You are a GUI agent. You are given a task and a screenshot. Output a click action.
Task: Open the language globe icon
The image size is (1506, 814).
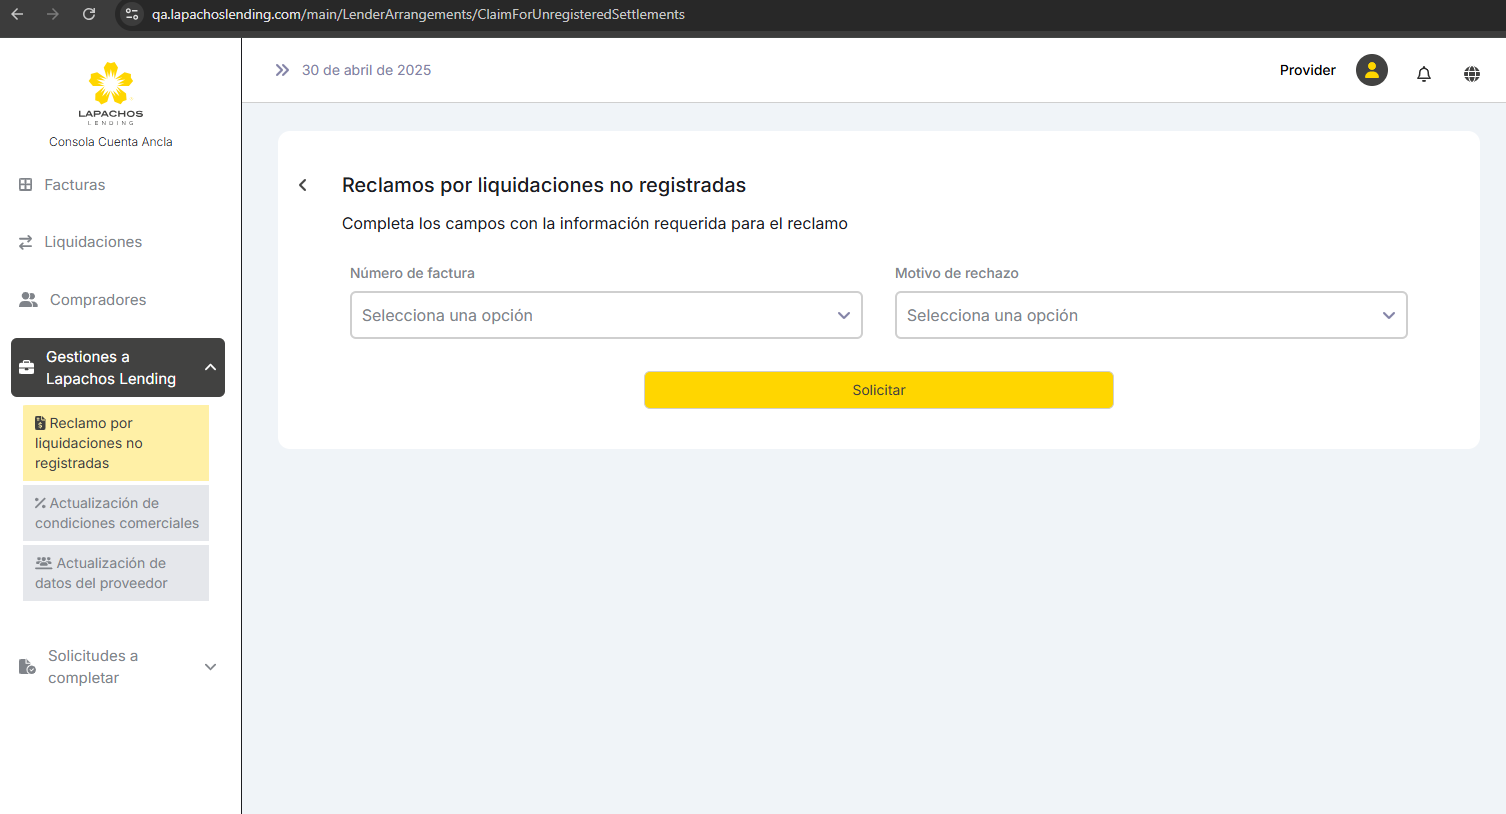coord(1472,73)
